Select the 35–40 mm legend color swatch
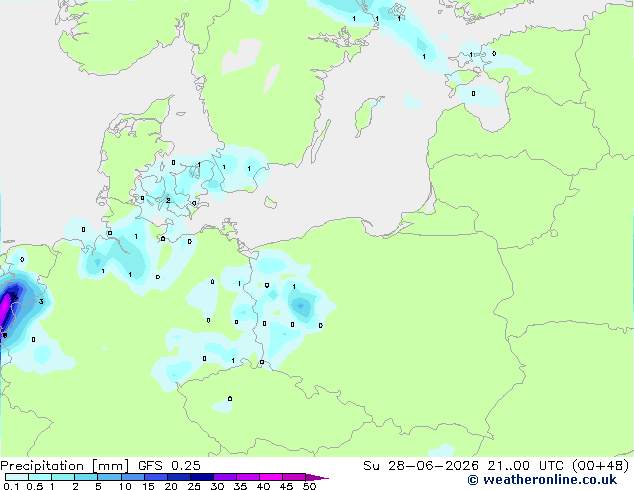Viewport: 634px width, 490px height. [x=247, y=477]
